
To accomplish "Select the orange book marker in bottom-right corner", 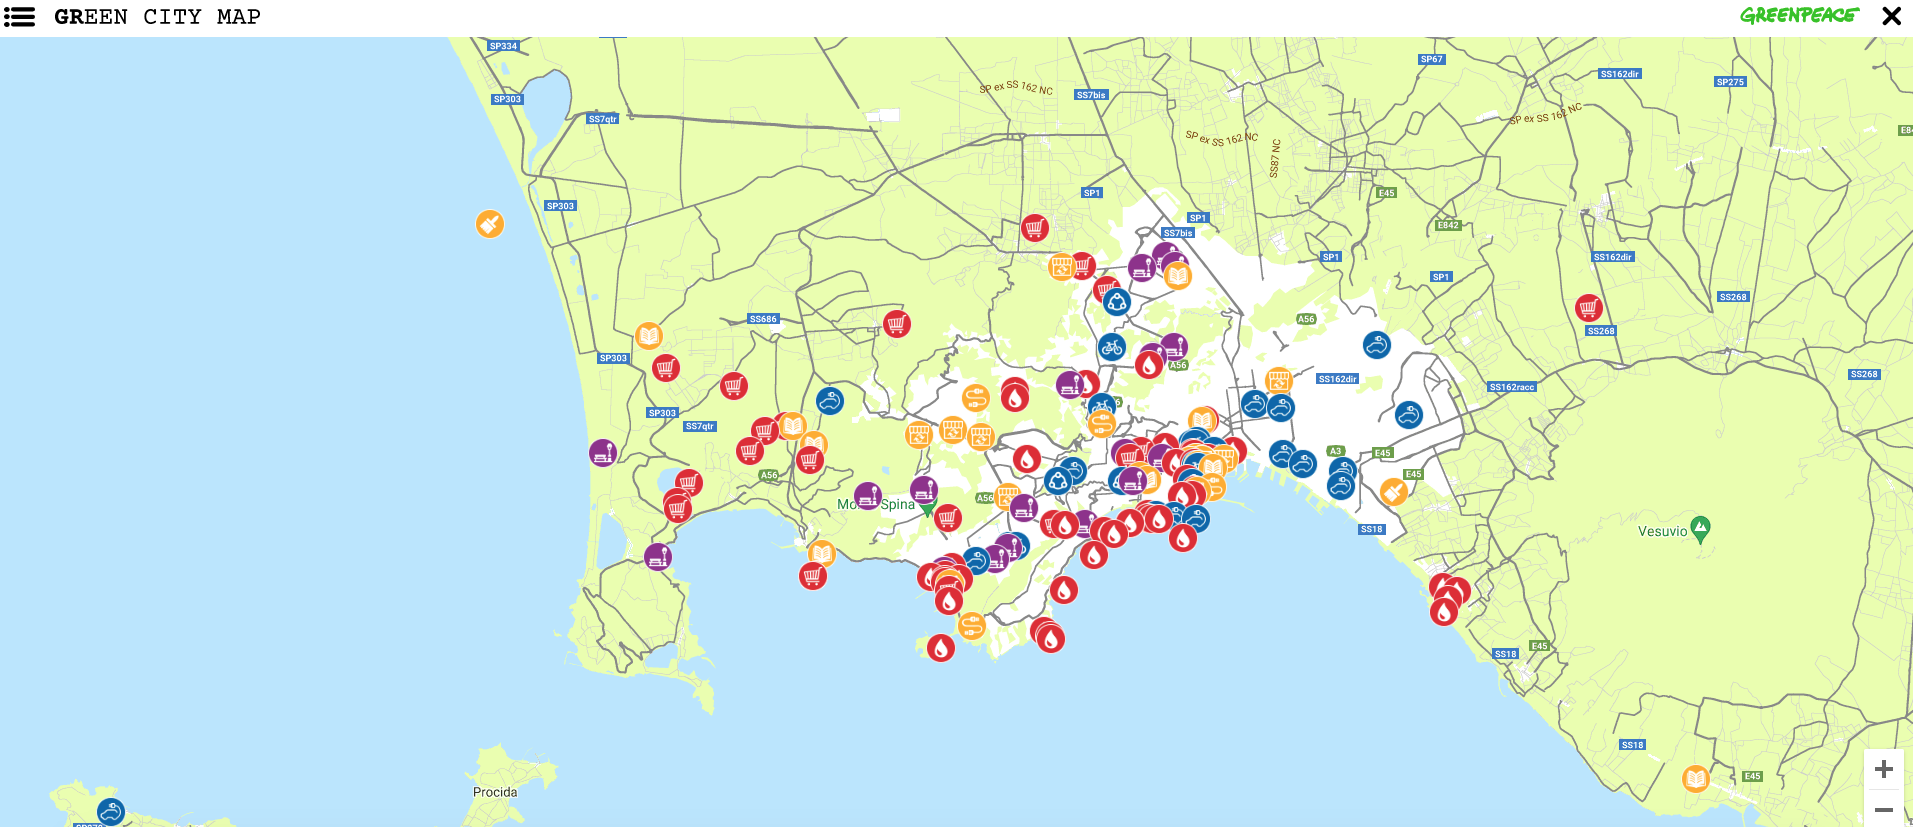I will click(1696, 778).
